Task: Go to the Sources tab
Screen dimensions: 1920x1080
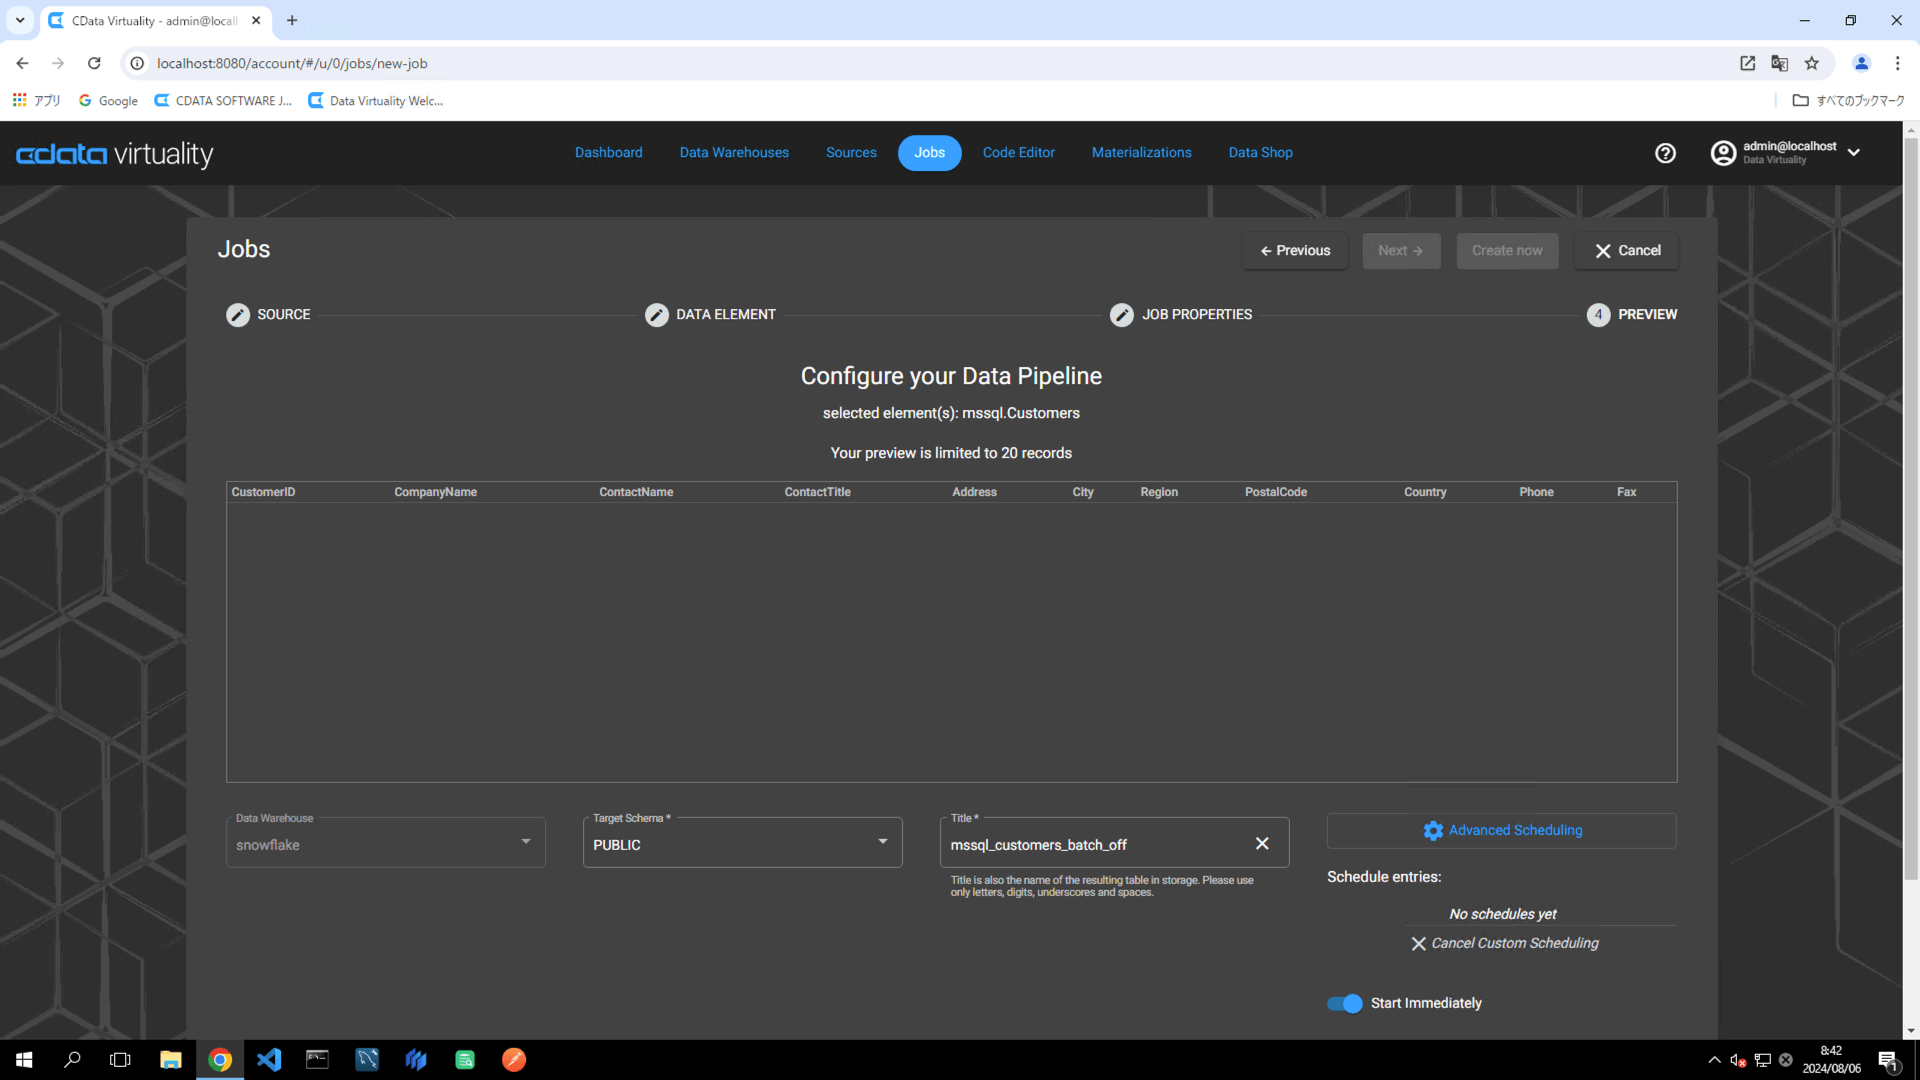Action: tap(851, 153)
